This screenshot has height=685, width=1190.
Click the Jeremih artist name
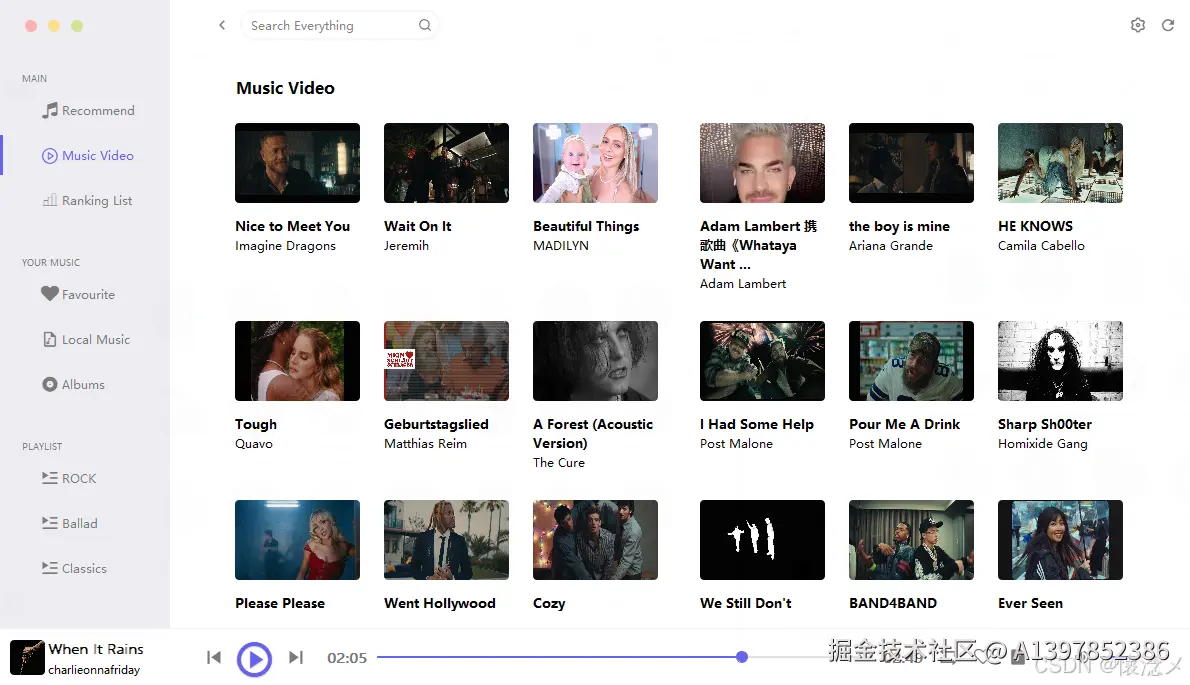pos(406,246)
